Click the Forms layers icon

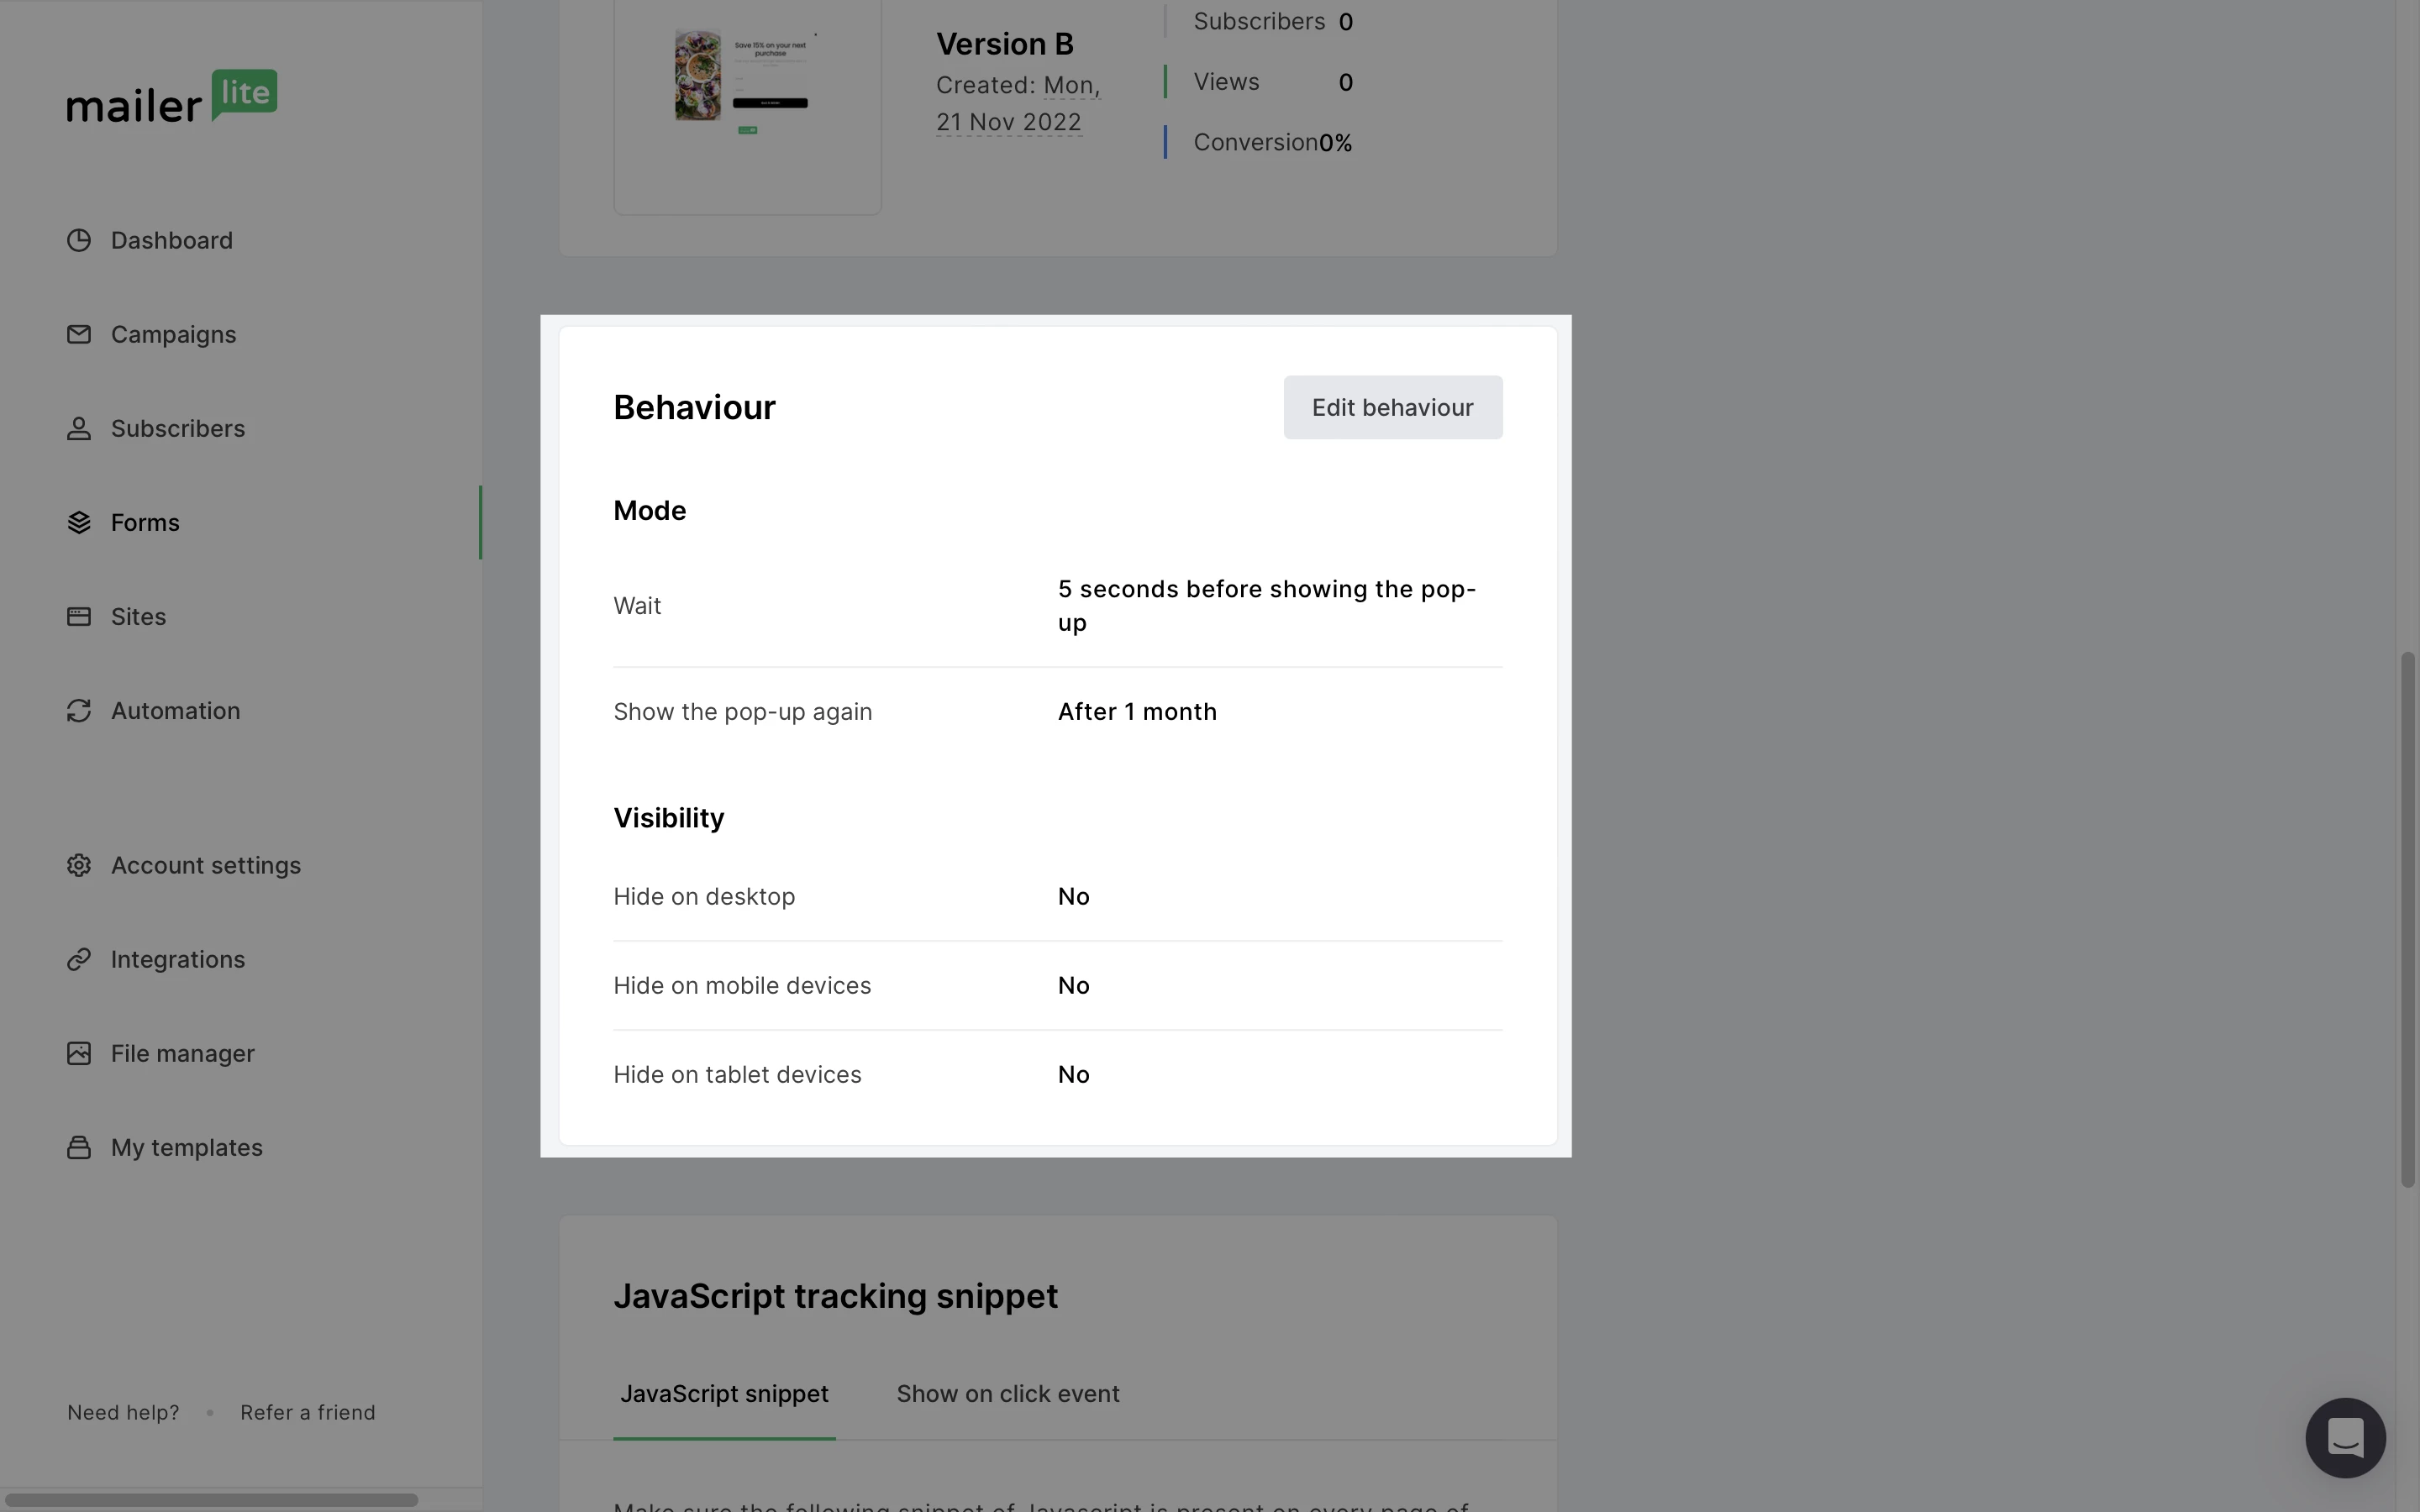pyautogui.click(x=79, y=522)
